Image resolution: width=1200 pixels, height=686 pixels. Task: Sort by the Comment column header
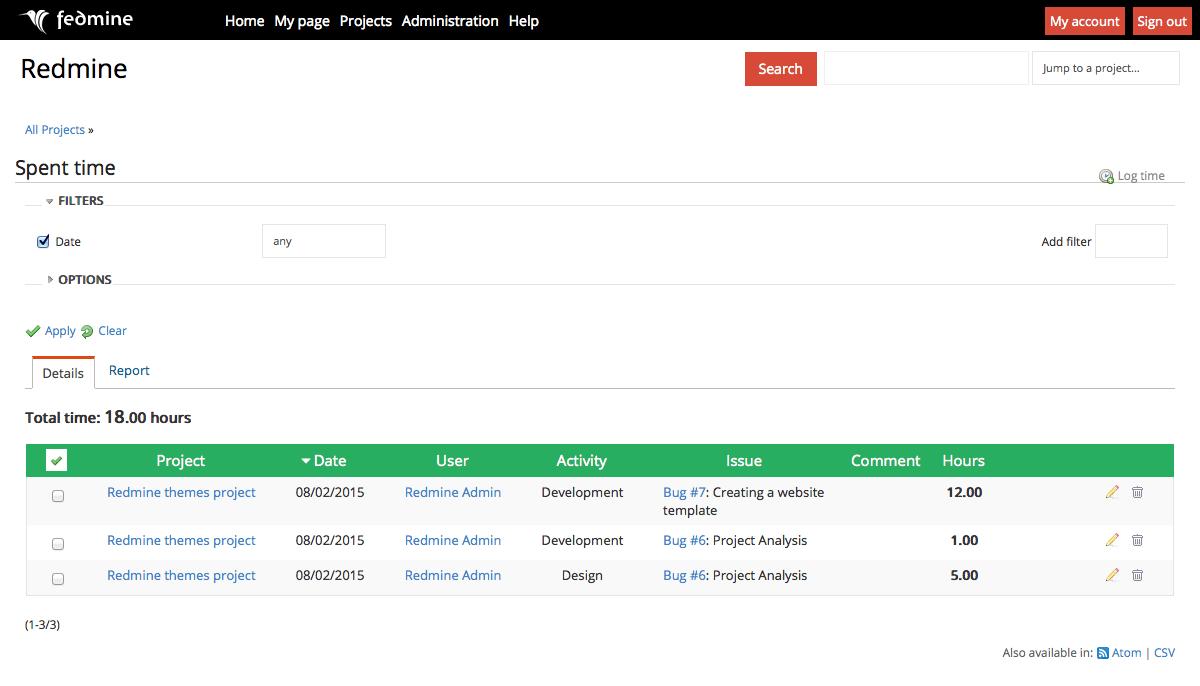[886, 461]
